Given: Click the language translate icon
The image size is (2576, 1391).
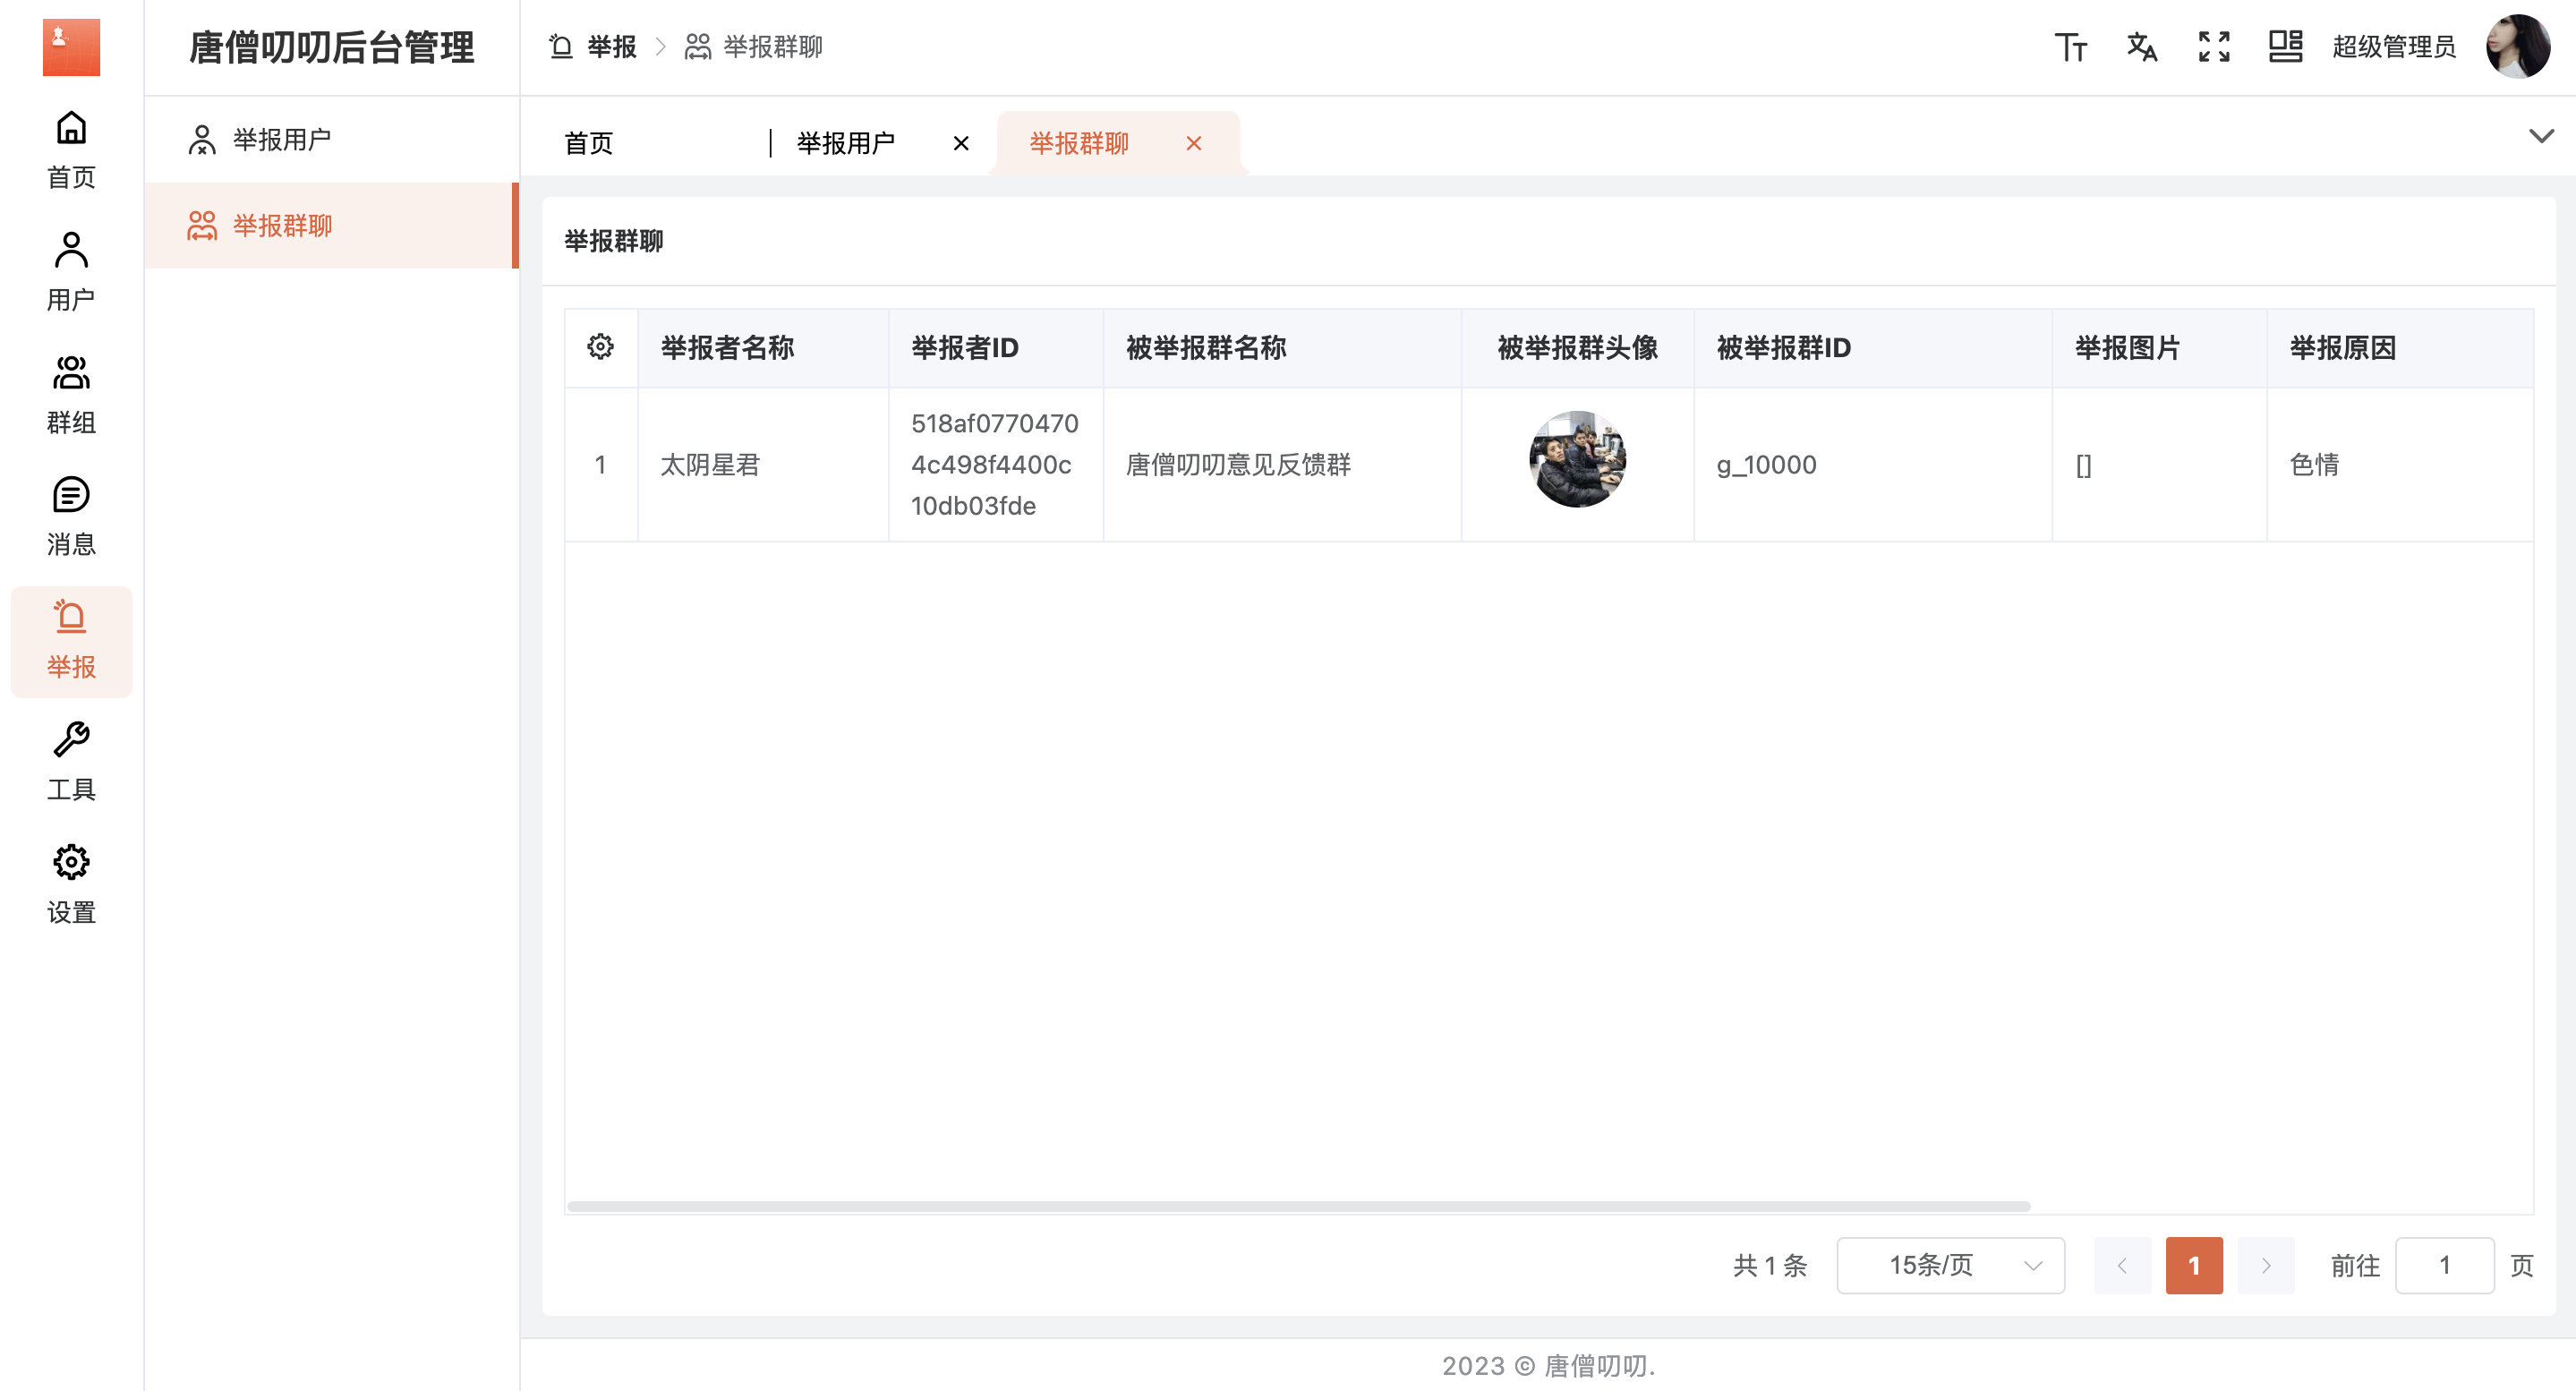Looking at the screenshot, I should pos(2141,47).
